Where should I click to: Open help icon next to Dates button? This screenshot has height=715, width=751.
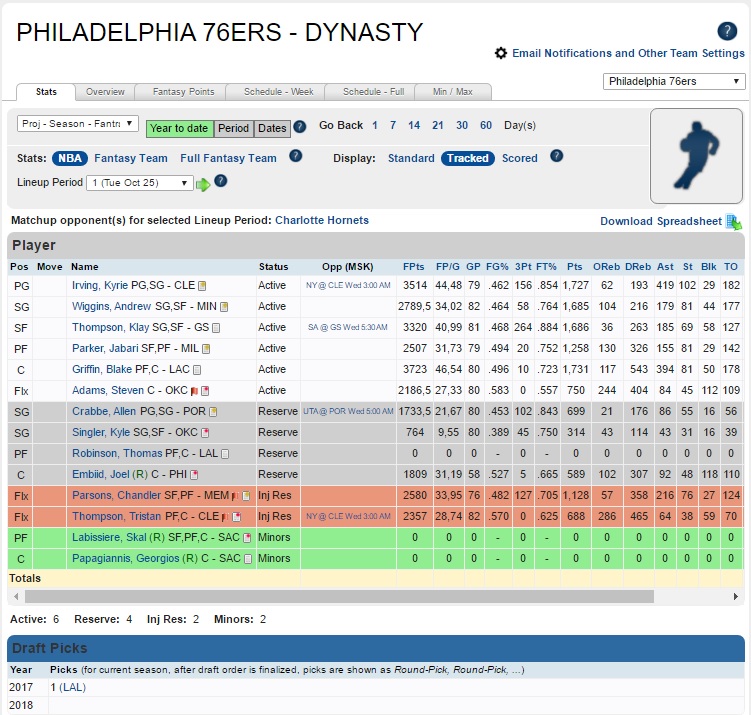[300, 127]
